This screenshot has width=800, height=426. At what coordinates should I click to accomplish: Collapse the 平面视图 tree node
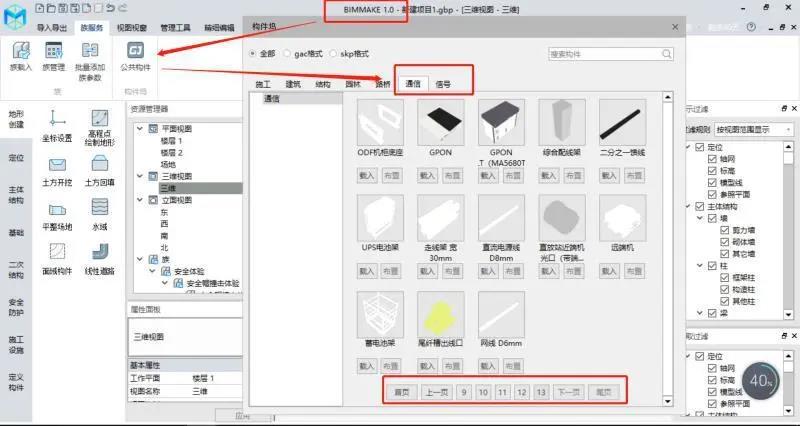click(139, 129)
